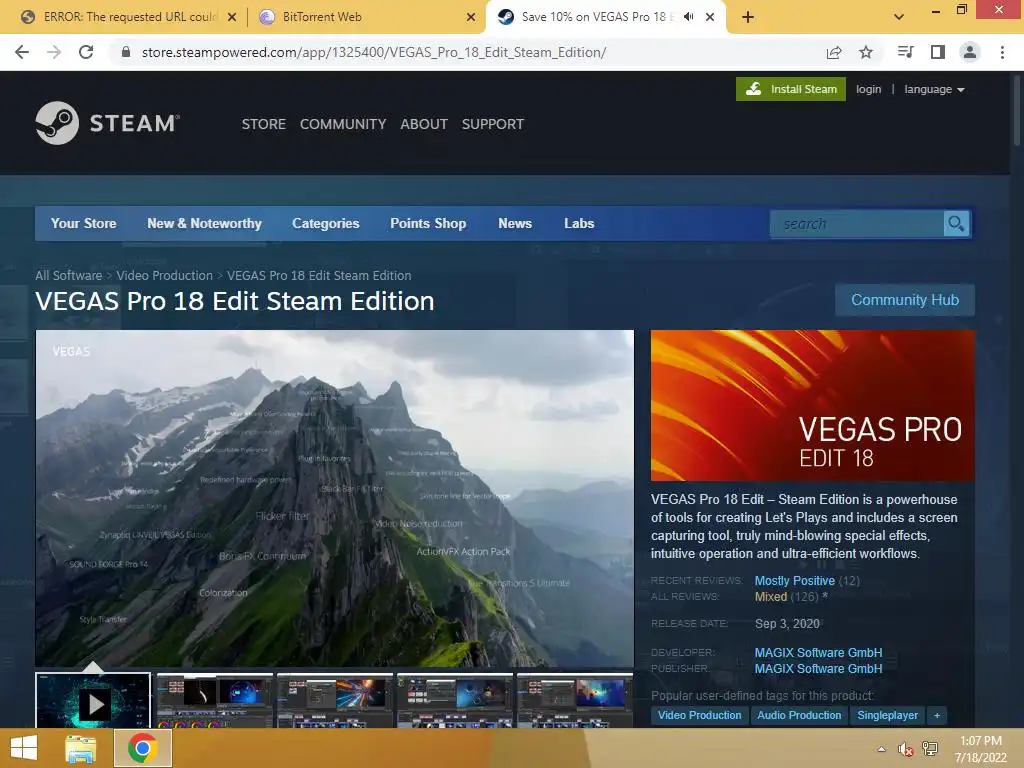Screen dimensions: 1024x768
Task: Open File Explorer from taskbar
Action: 80,748
